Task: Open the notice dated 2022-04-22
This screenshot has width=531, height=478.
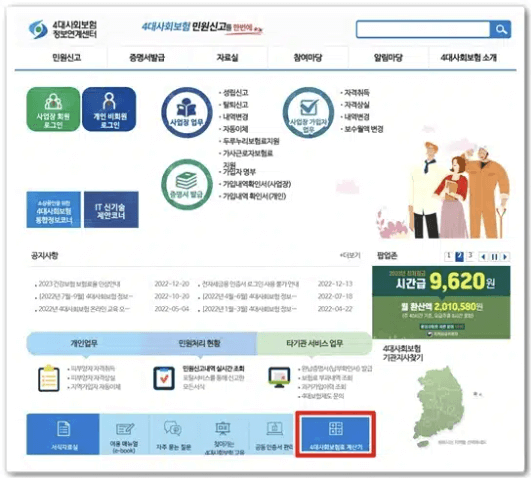Action: click(x=250, y=309)
